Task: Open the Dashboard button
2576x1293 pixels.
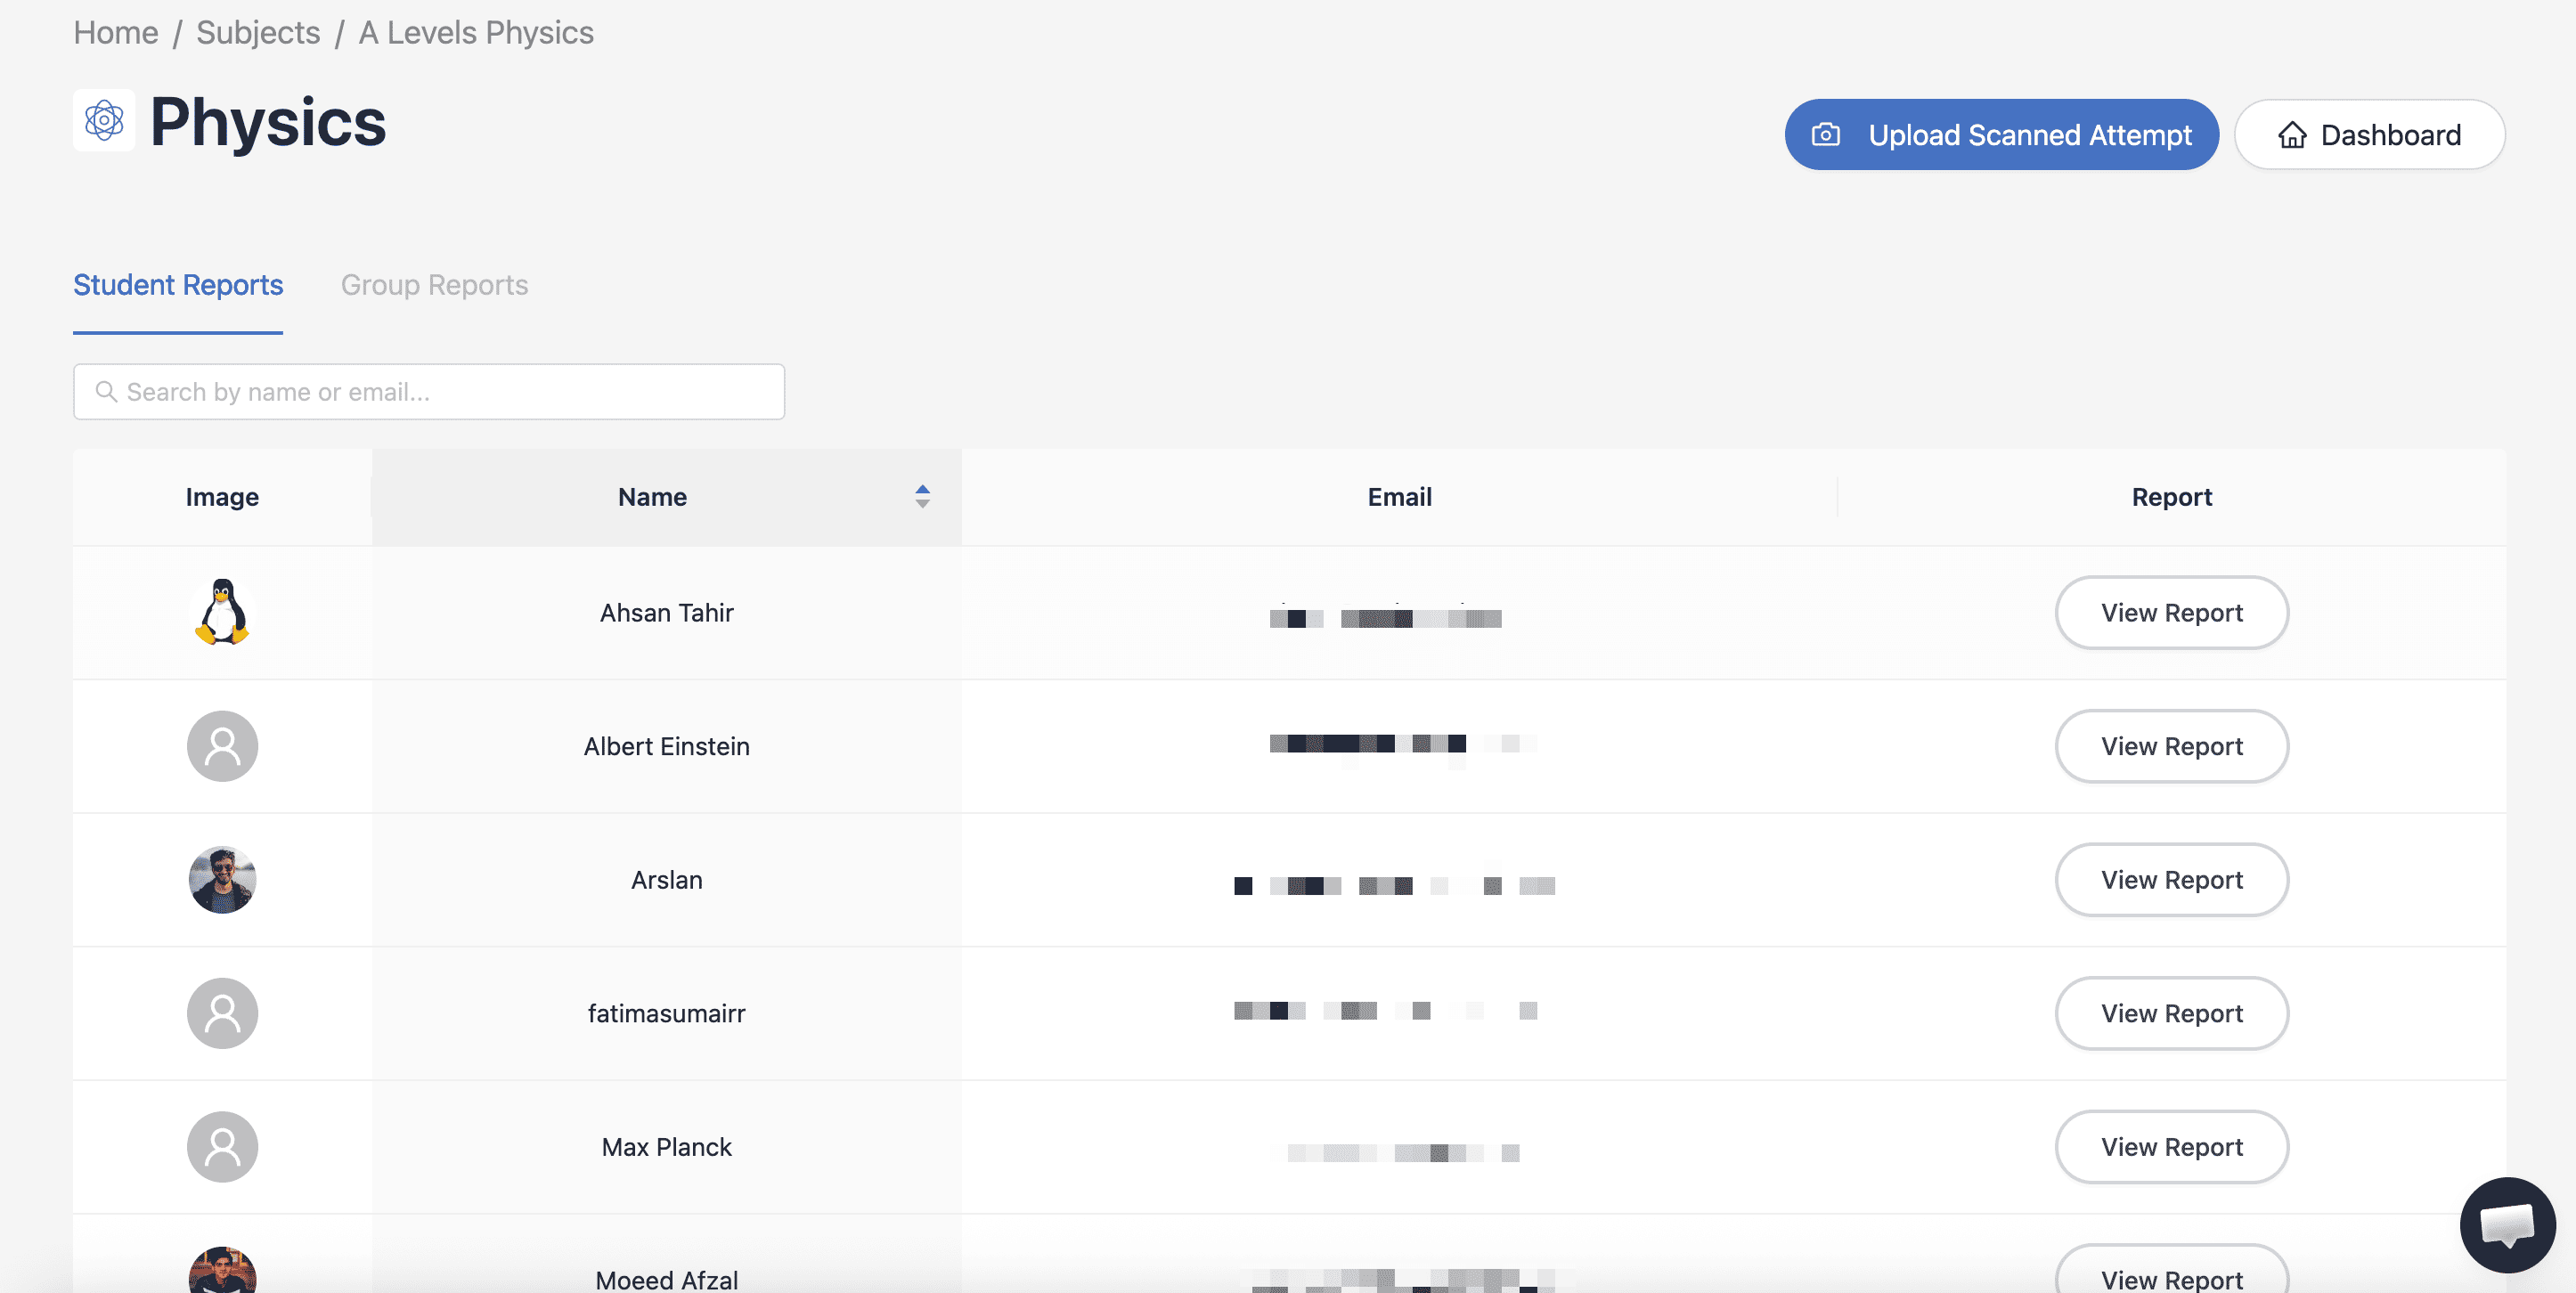Action: (x=2369, y=134)
